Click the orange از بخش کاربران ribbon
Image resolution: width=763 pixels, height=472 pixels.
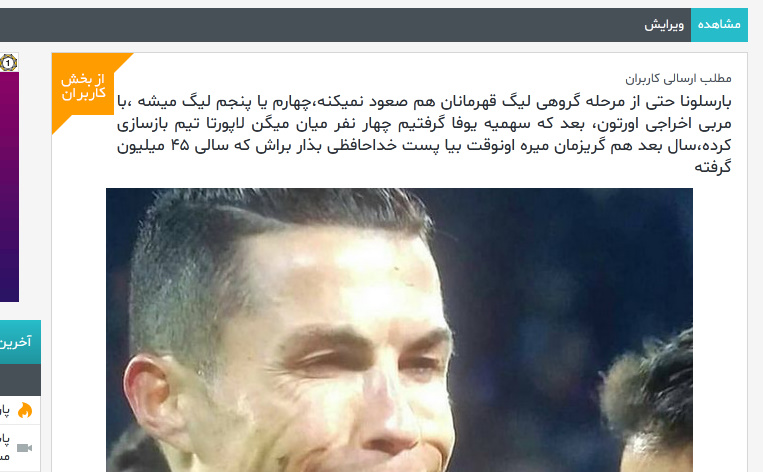tap(83, 85)
